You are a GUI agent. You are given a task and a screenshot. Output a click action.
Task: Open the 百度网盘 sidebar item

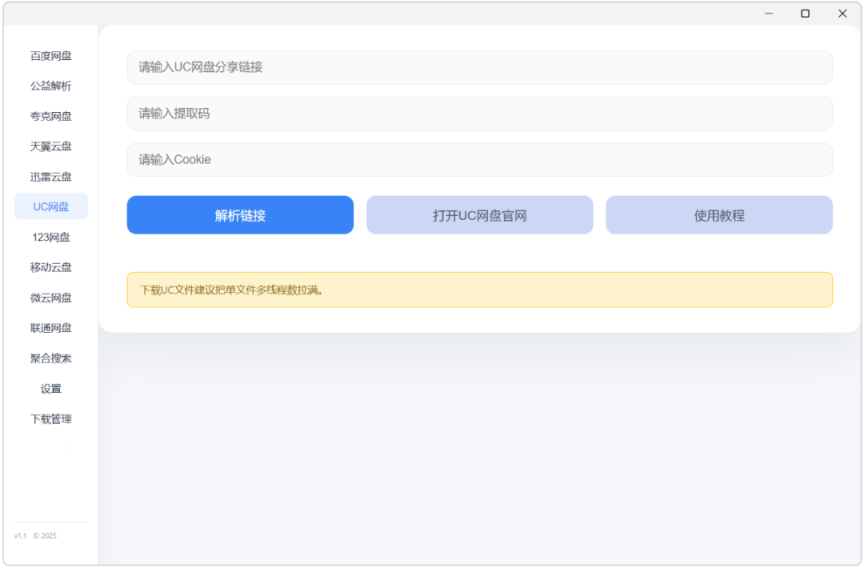point(51,56)
